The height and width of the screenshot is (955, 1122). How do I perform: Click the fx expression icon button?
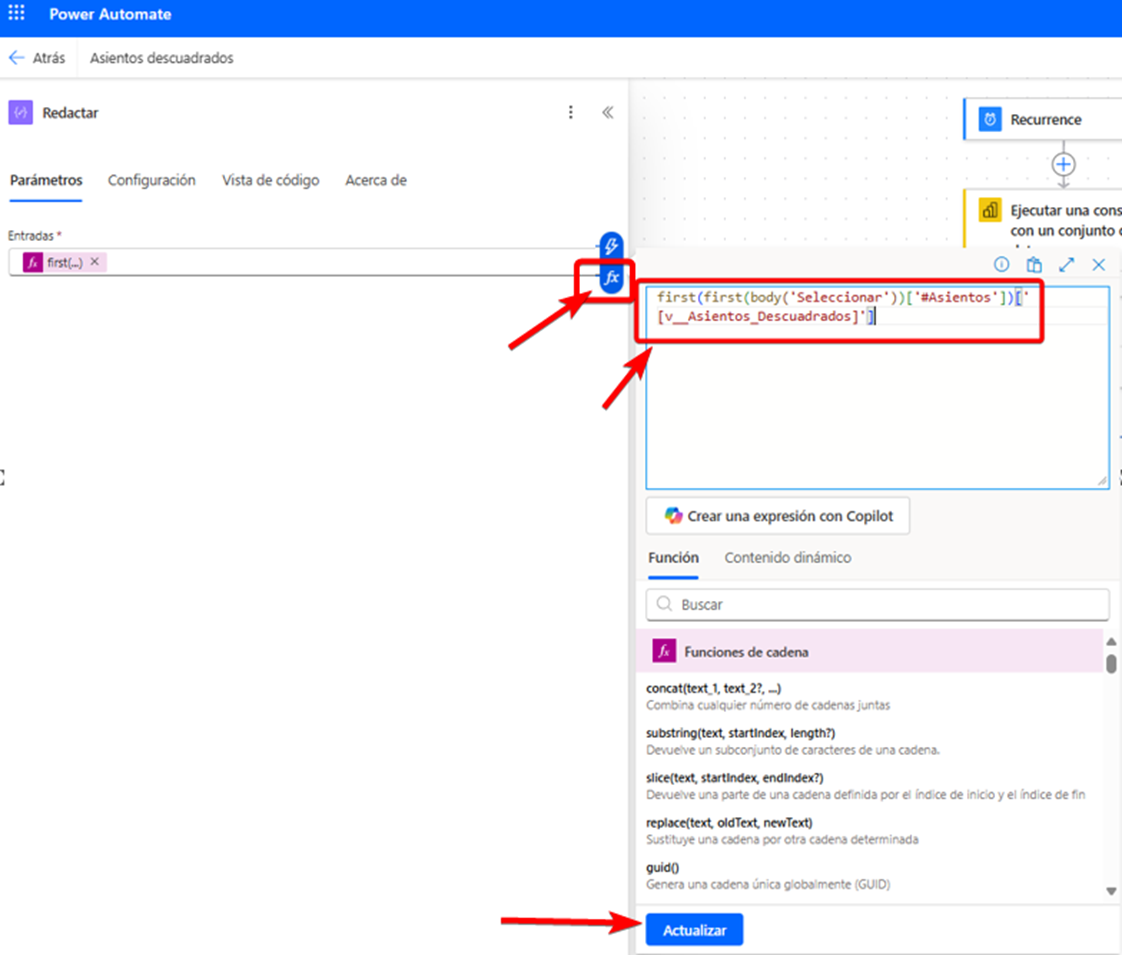pyautogui.click(x=612, y=277)
